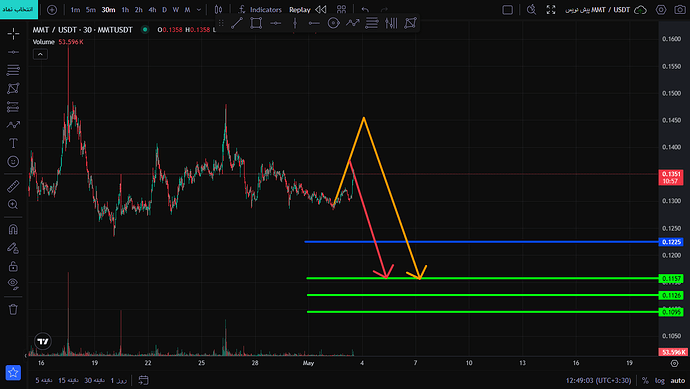Select the green 0.1157 price line label
Screen dimensions: 690x389
click(671, 279)
